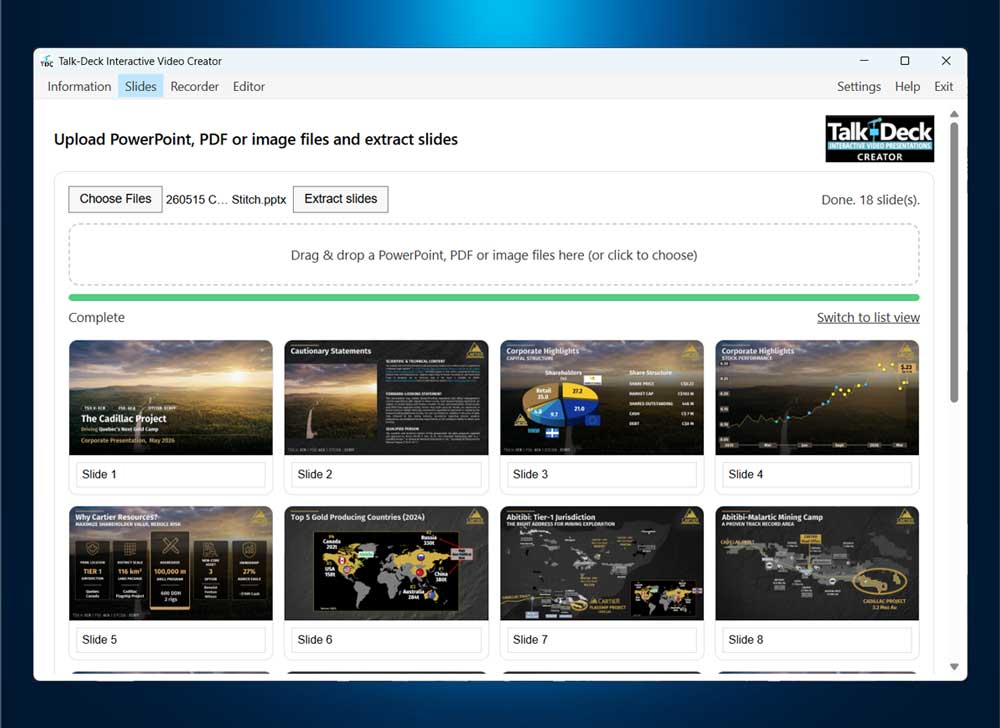The image size is (1000, 728).
Task: Click the Complete status label
Action: click(96, 317)
